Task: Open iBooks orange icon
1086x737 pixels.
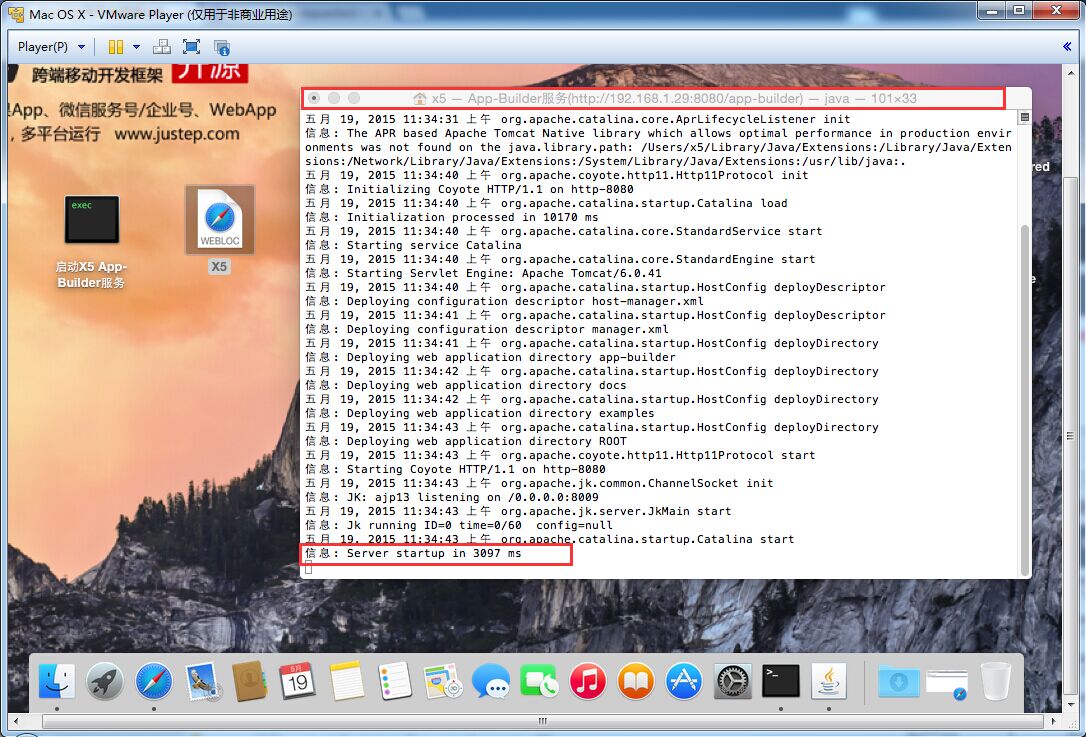Action: [635, 681]
